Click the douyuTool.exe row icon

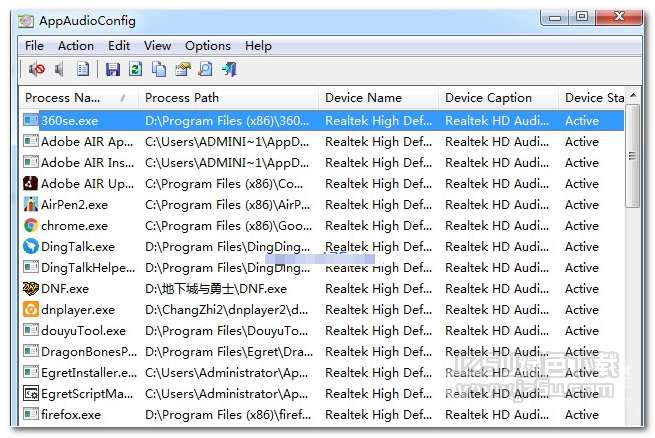[30, 330]
